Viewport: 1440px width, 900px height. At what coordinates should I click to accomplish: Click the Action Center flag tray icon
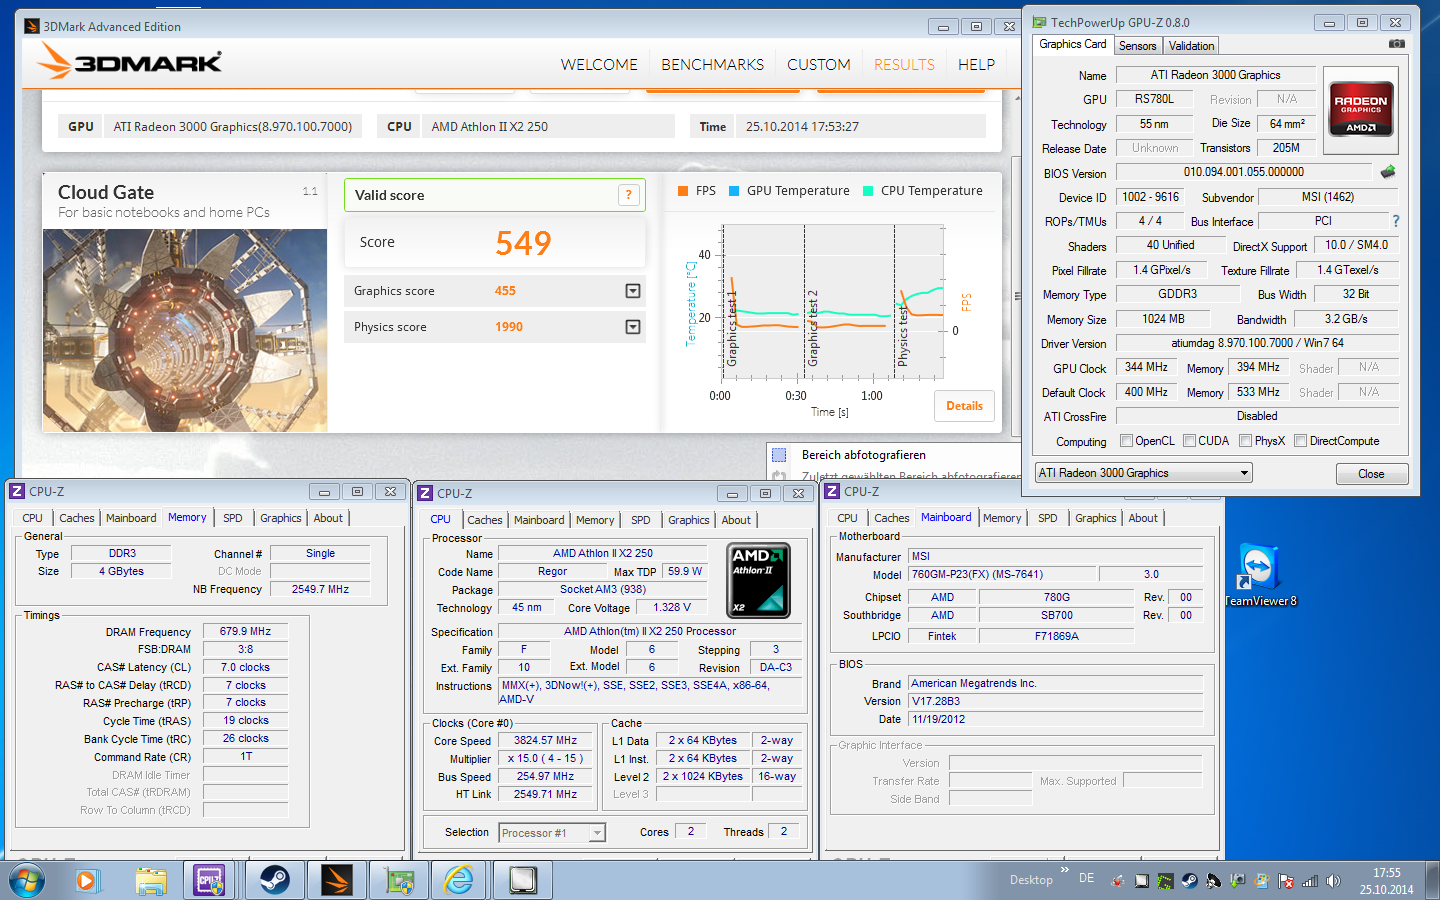[x=1286, y=881]
